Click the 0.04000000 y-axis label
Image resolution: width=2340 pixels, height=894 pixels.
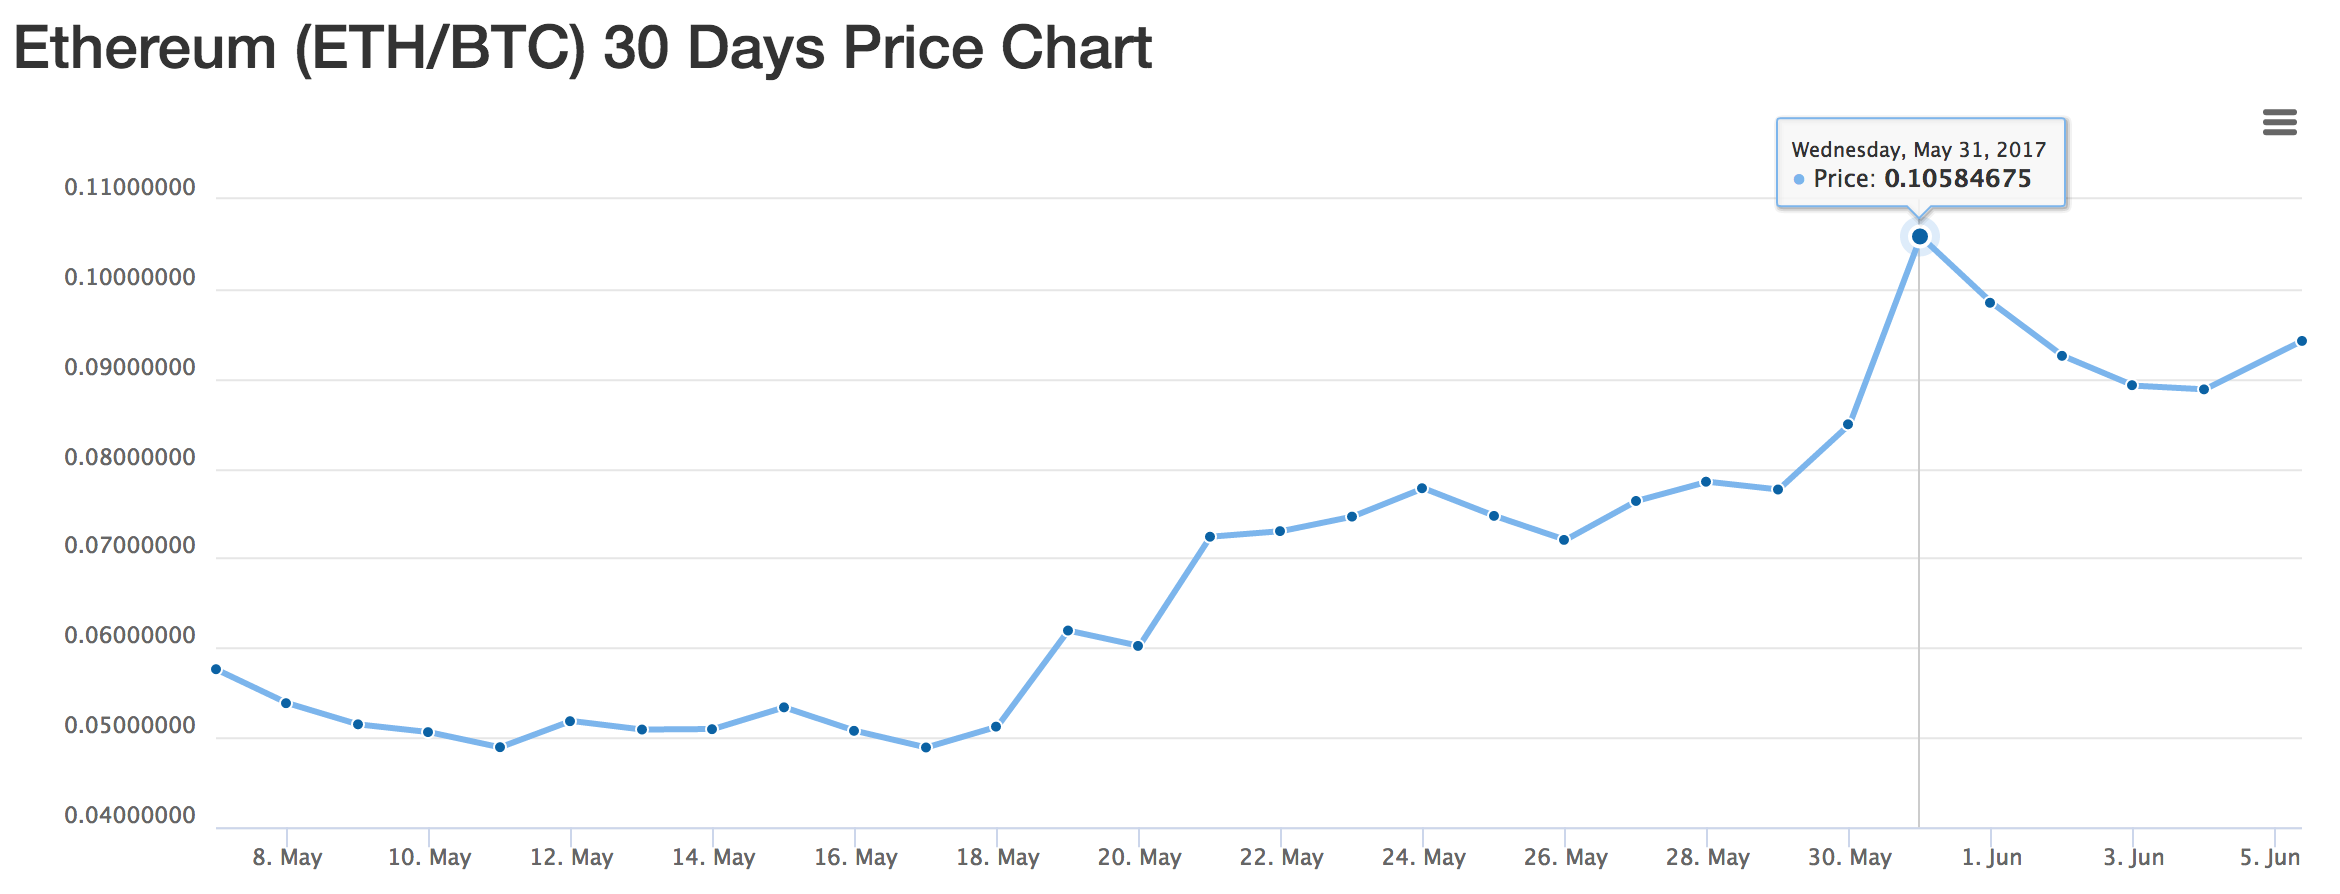coord(130,816)
